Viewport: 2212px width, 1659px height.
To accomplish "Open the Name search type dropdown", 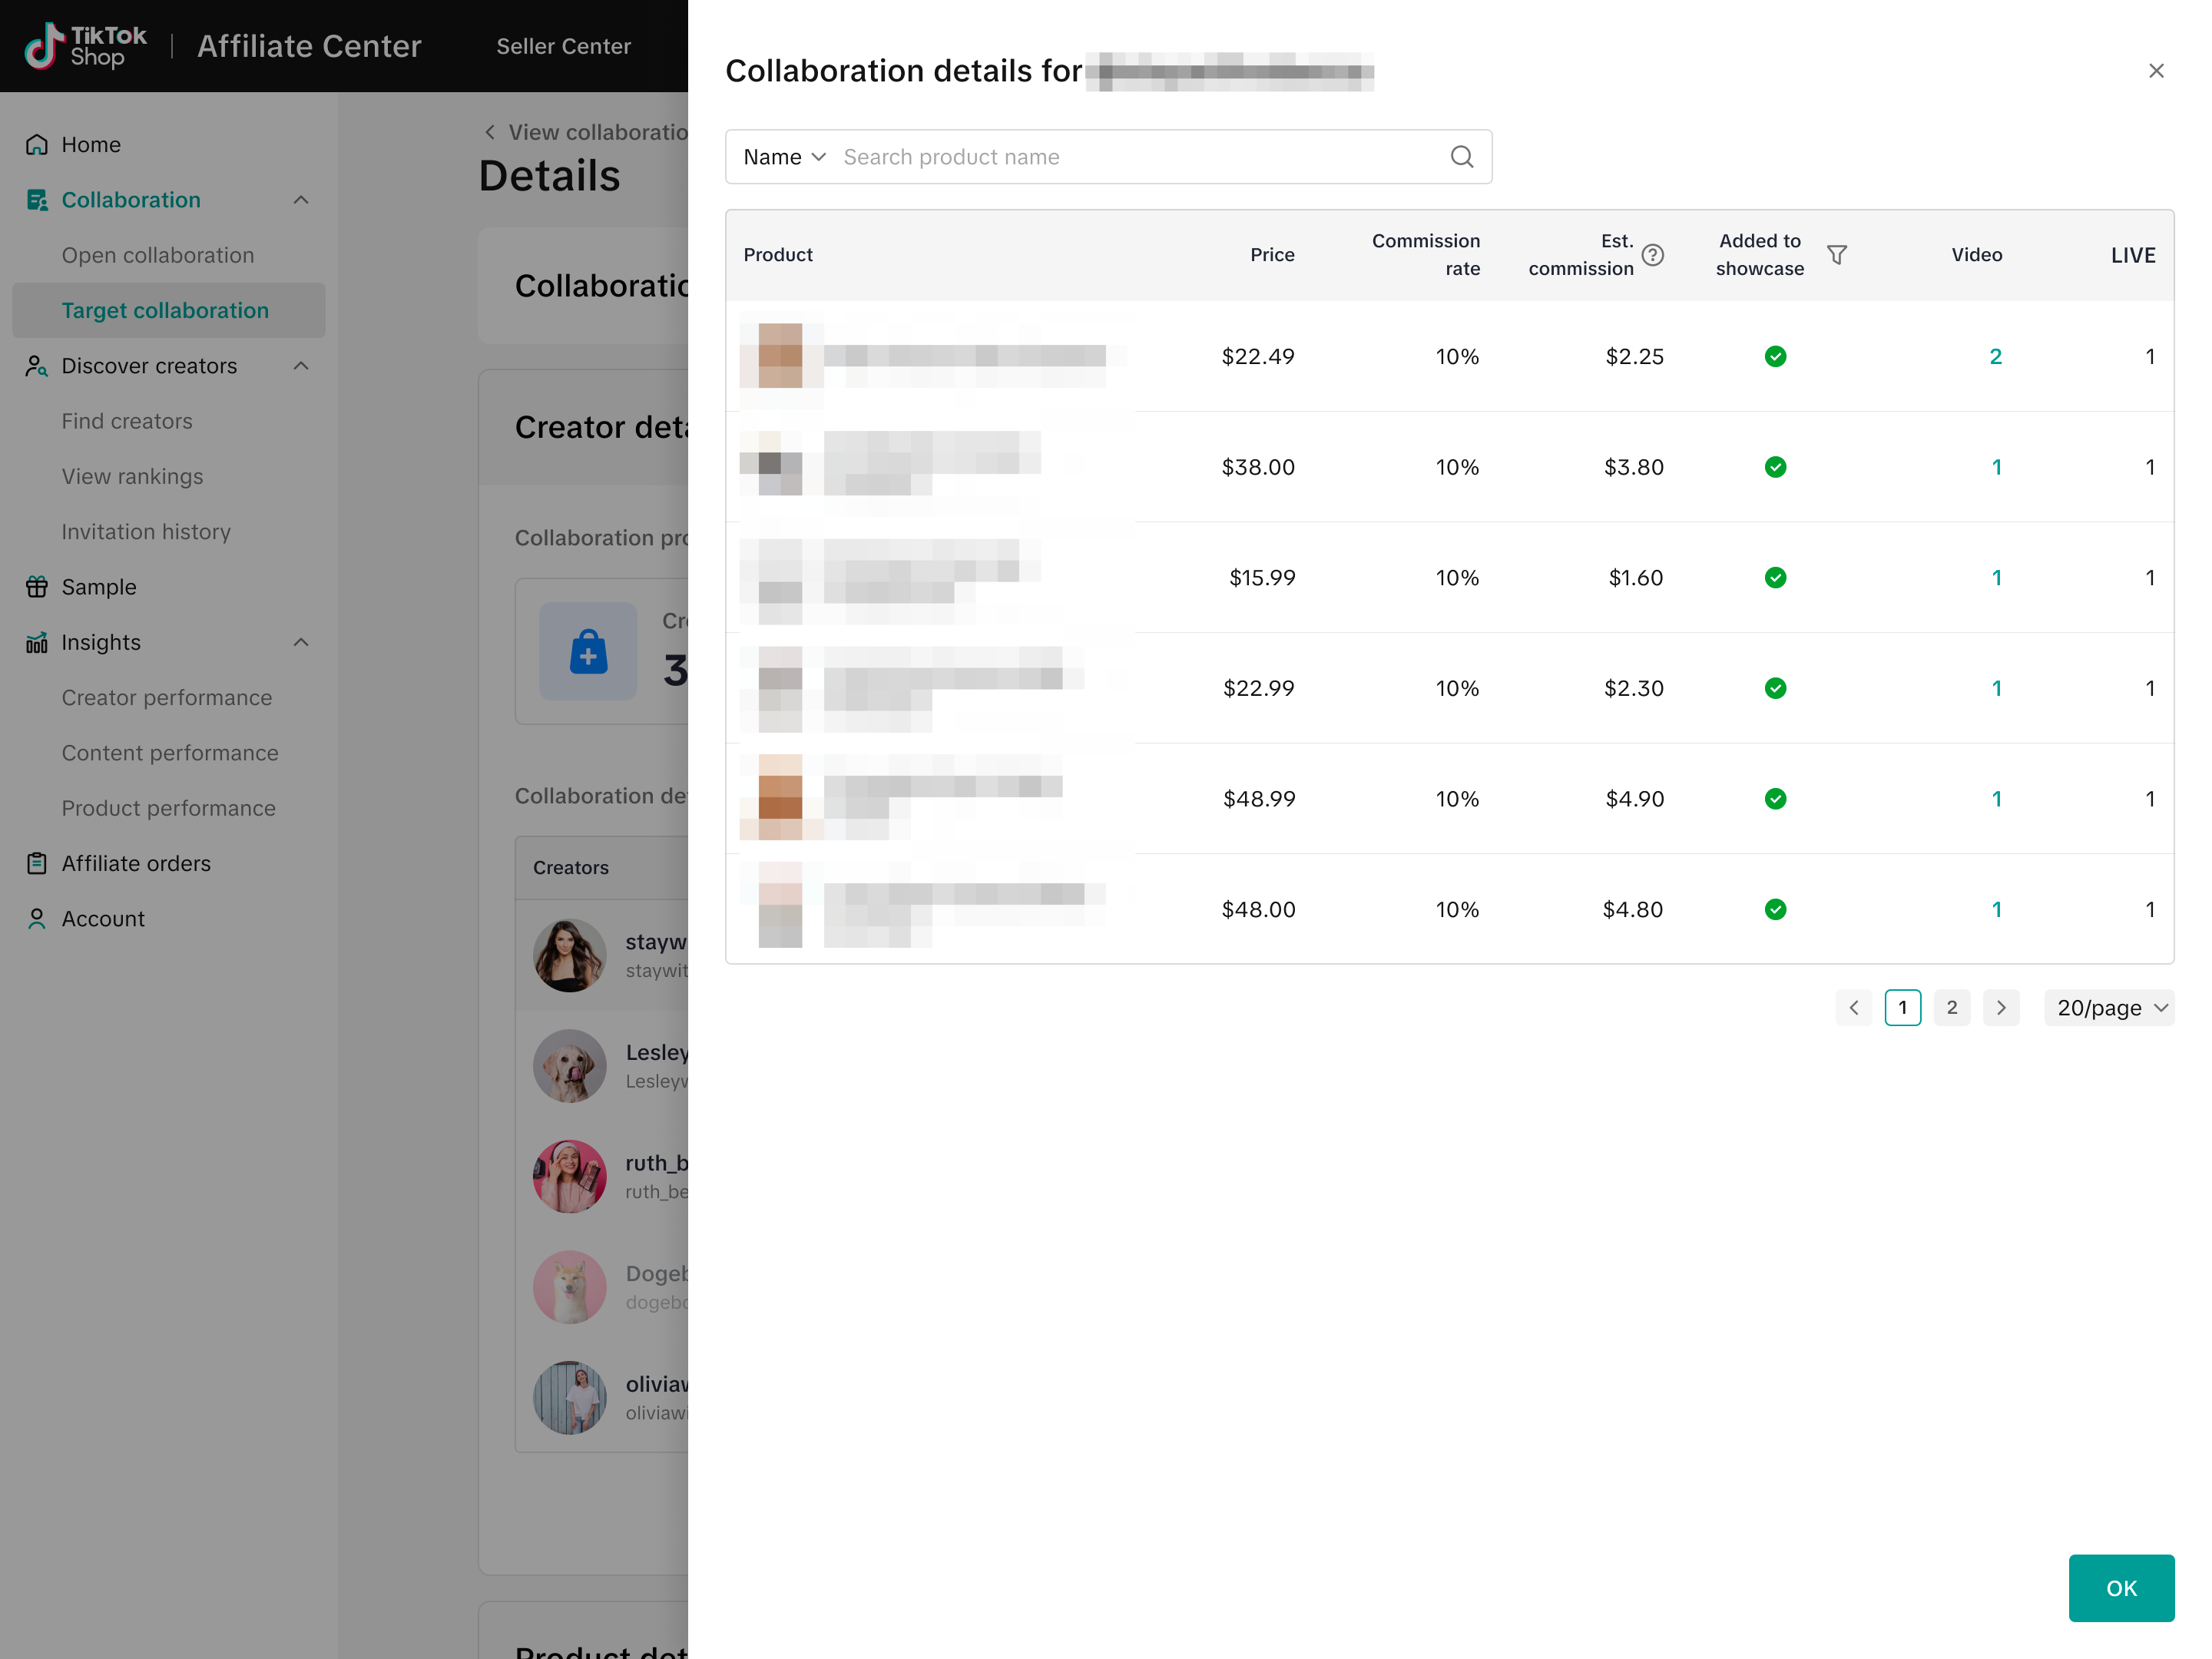I will pyautogui.click(x=784, y=157).
